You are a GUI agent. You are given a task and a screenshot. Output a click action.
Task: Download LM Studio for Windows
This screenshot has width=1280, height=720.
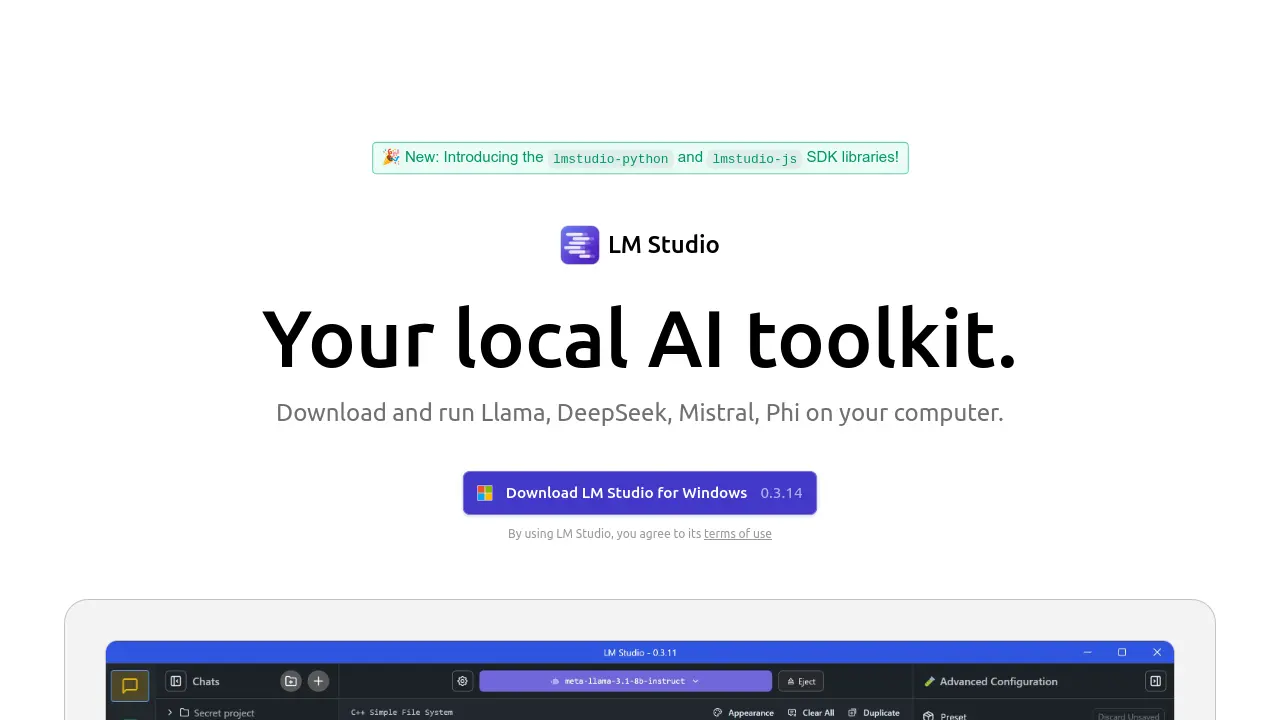coord(640,493)
